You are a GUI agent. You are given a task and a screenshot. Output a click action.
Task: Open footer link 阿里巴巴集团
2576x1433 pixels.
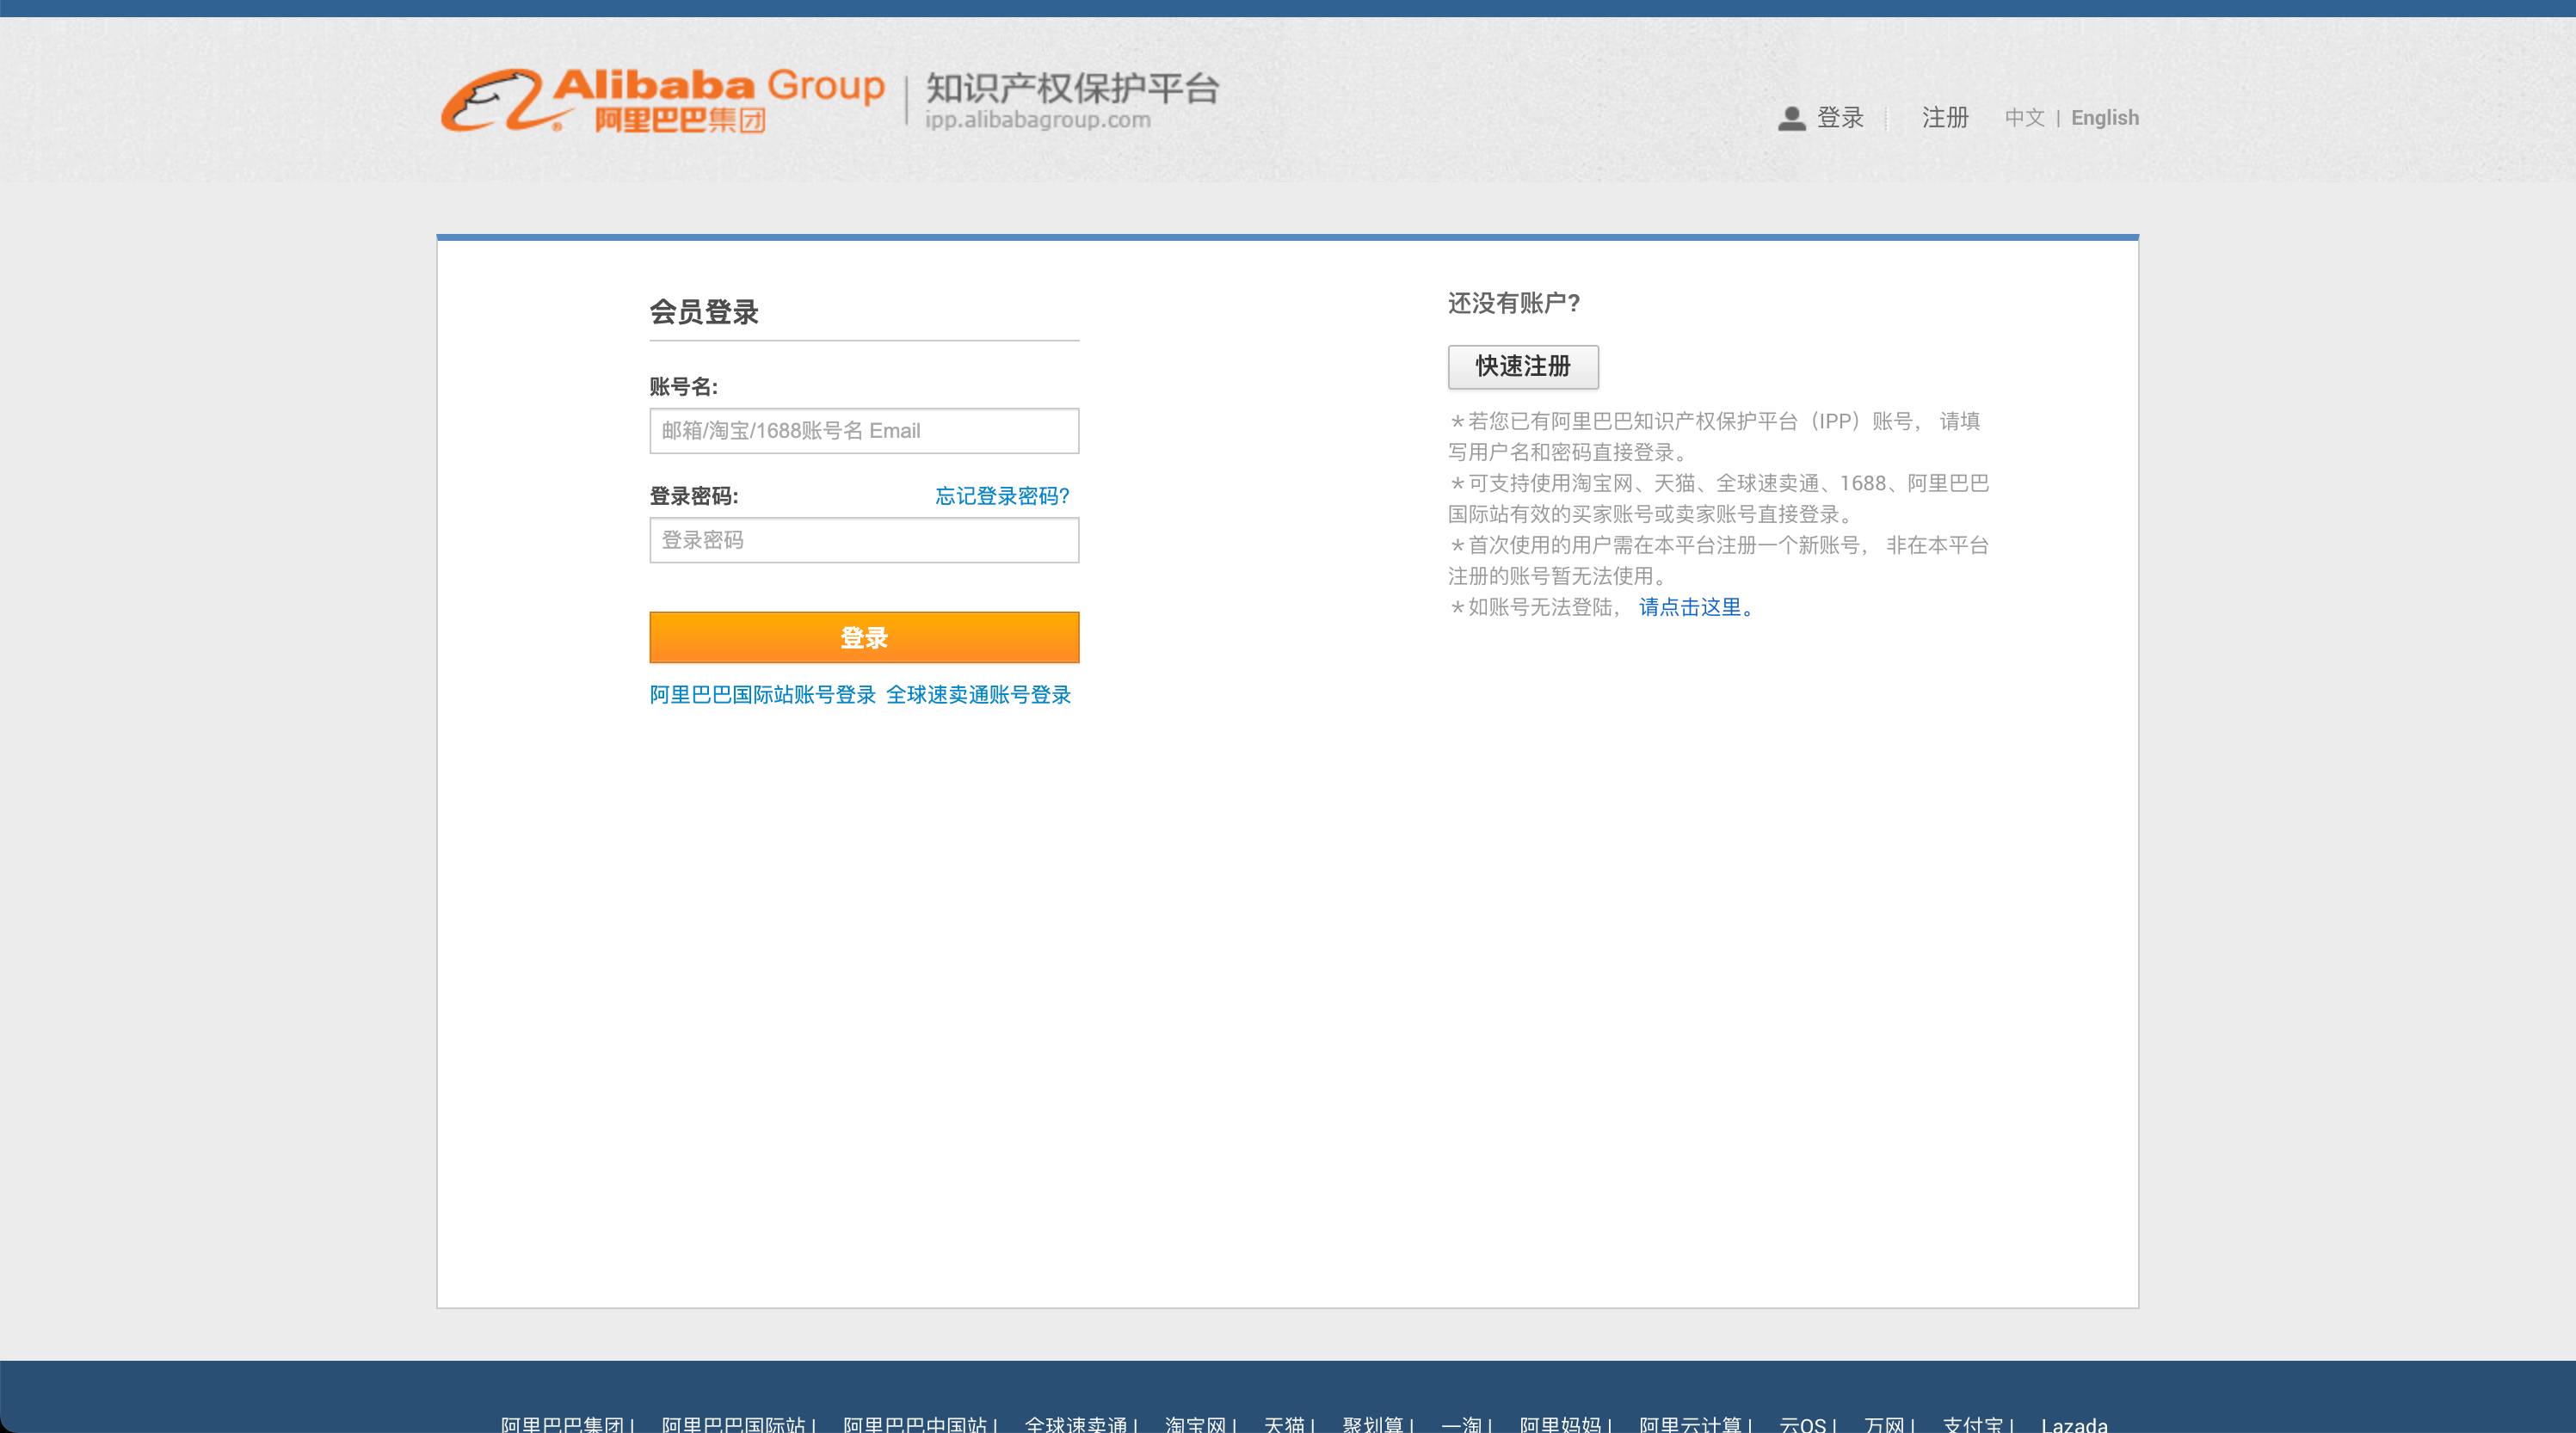pyautogui.click(x=562, y=1425)
